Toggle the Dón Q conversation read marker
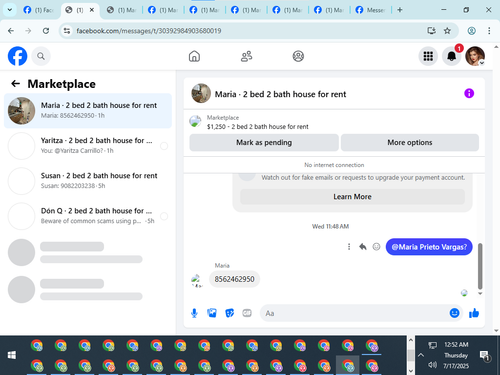This screenshot has width=500, height=375. point(164,216)
